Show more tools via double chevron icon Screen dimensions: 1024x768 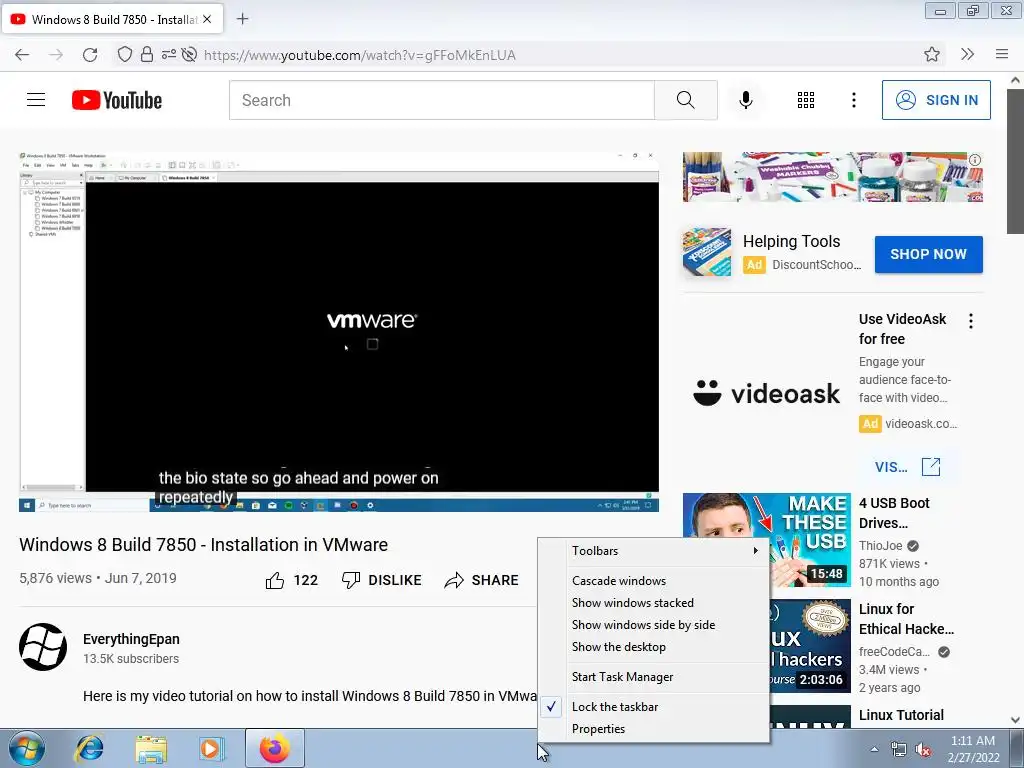click(968, 54)
